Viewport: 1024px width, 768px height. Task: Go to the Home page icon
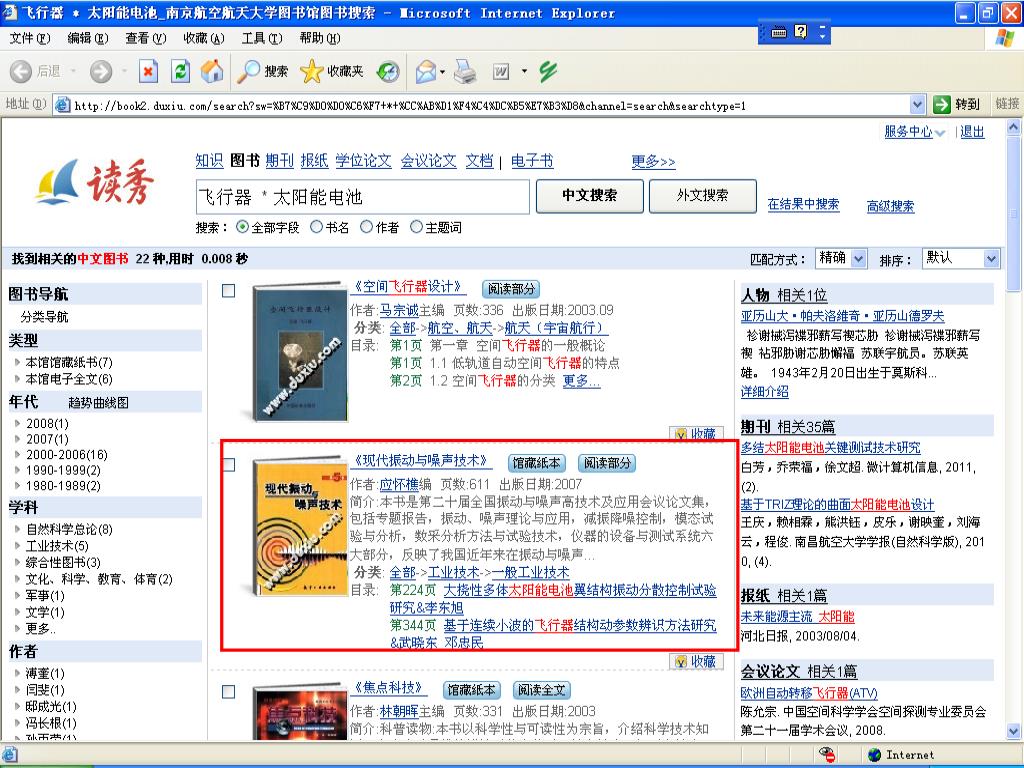tap(212, 71)
